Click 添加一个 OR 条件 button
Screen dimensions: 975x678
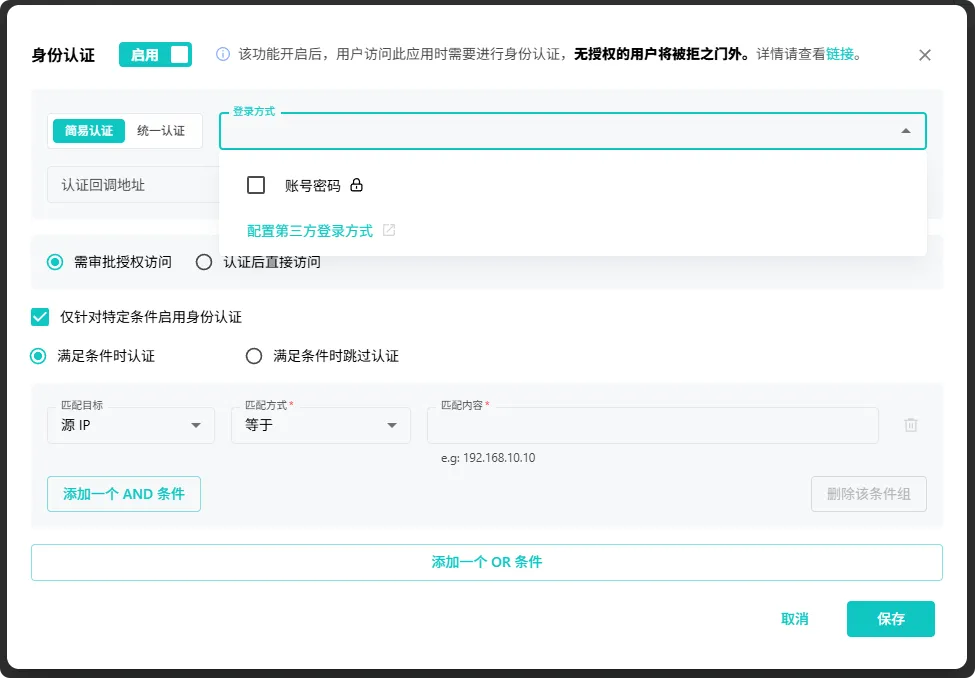click(487, 562)
